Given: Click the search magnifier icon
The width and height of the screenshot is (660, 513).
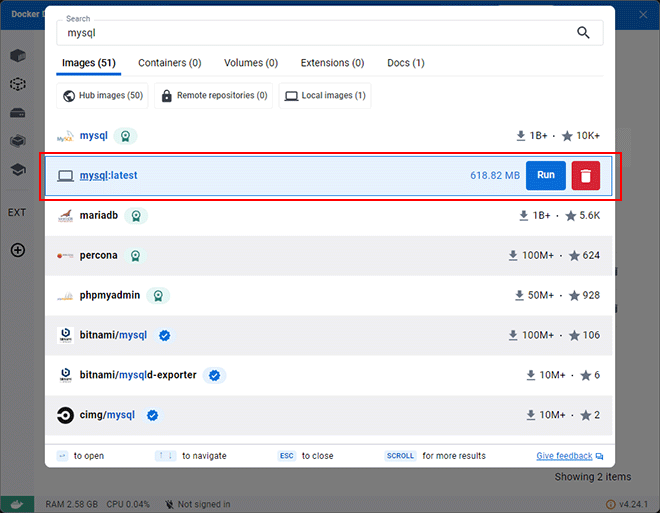Looking at the screenshot, I should 583,32.
